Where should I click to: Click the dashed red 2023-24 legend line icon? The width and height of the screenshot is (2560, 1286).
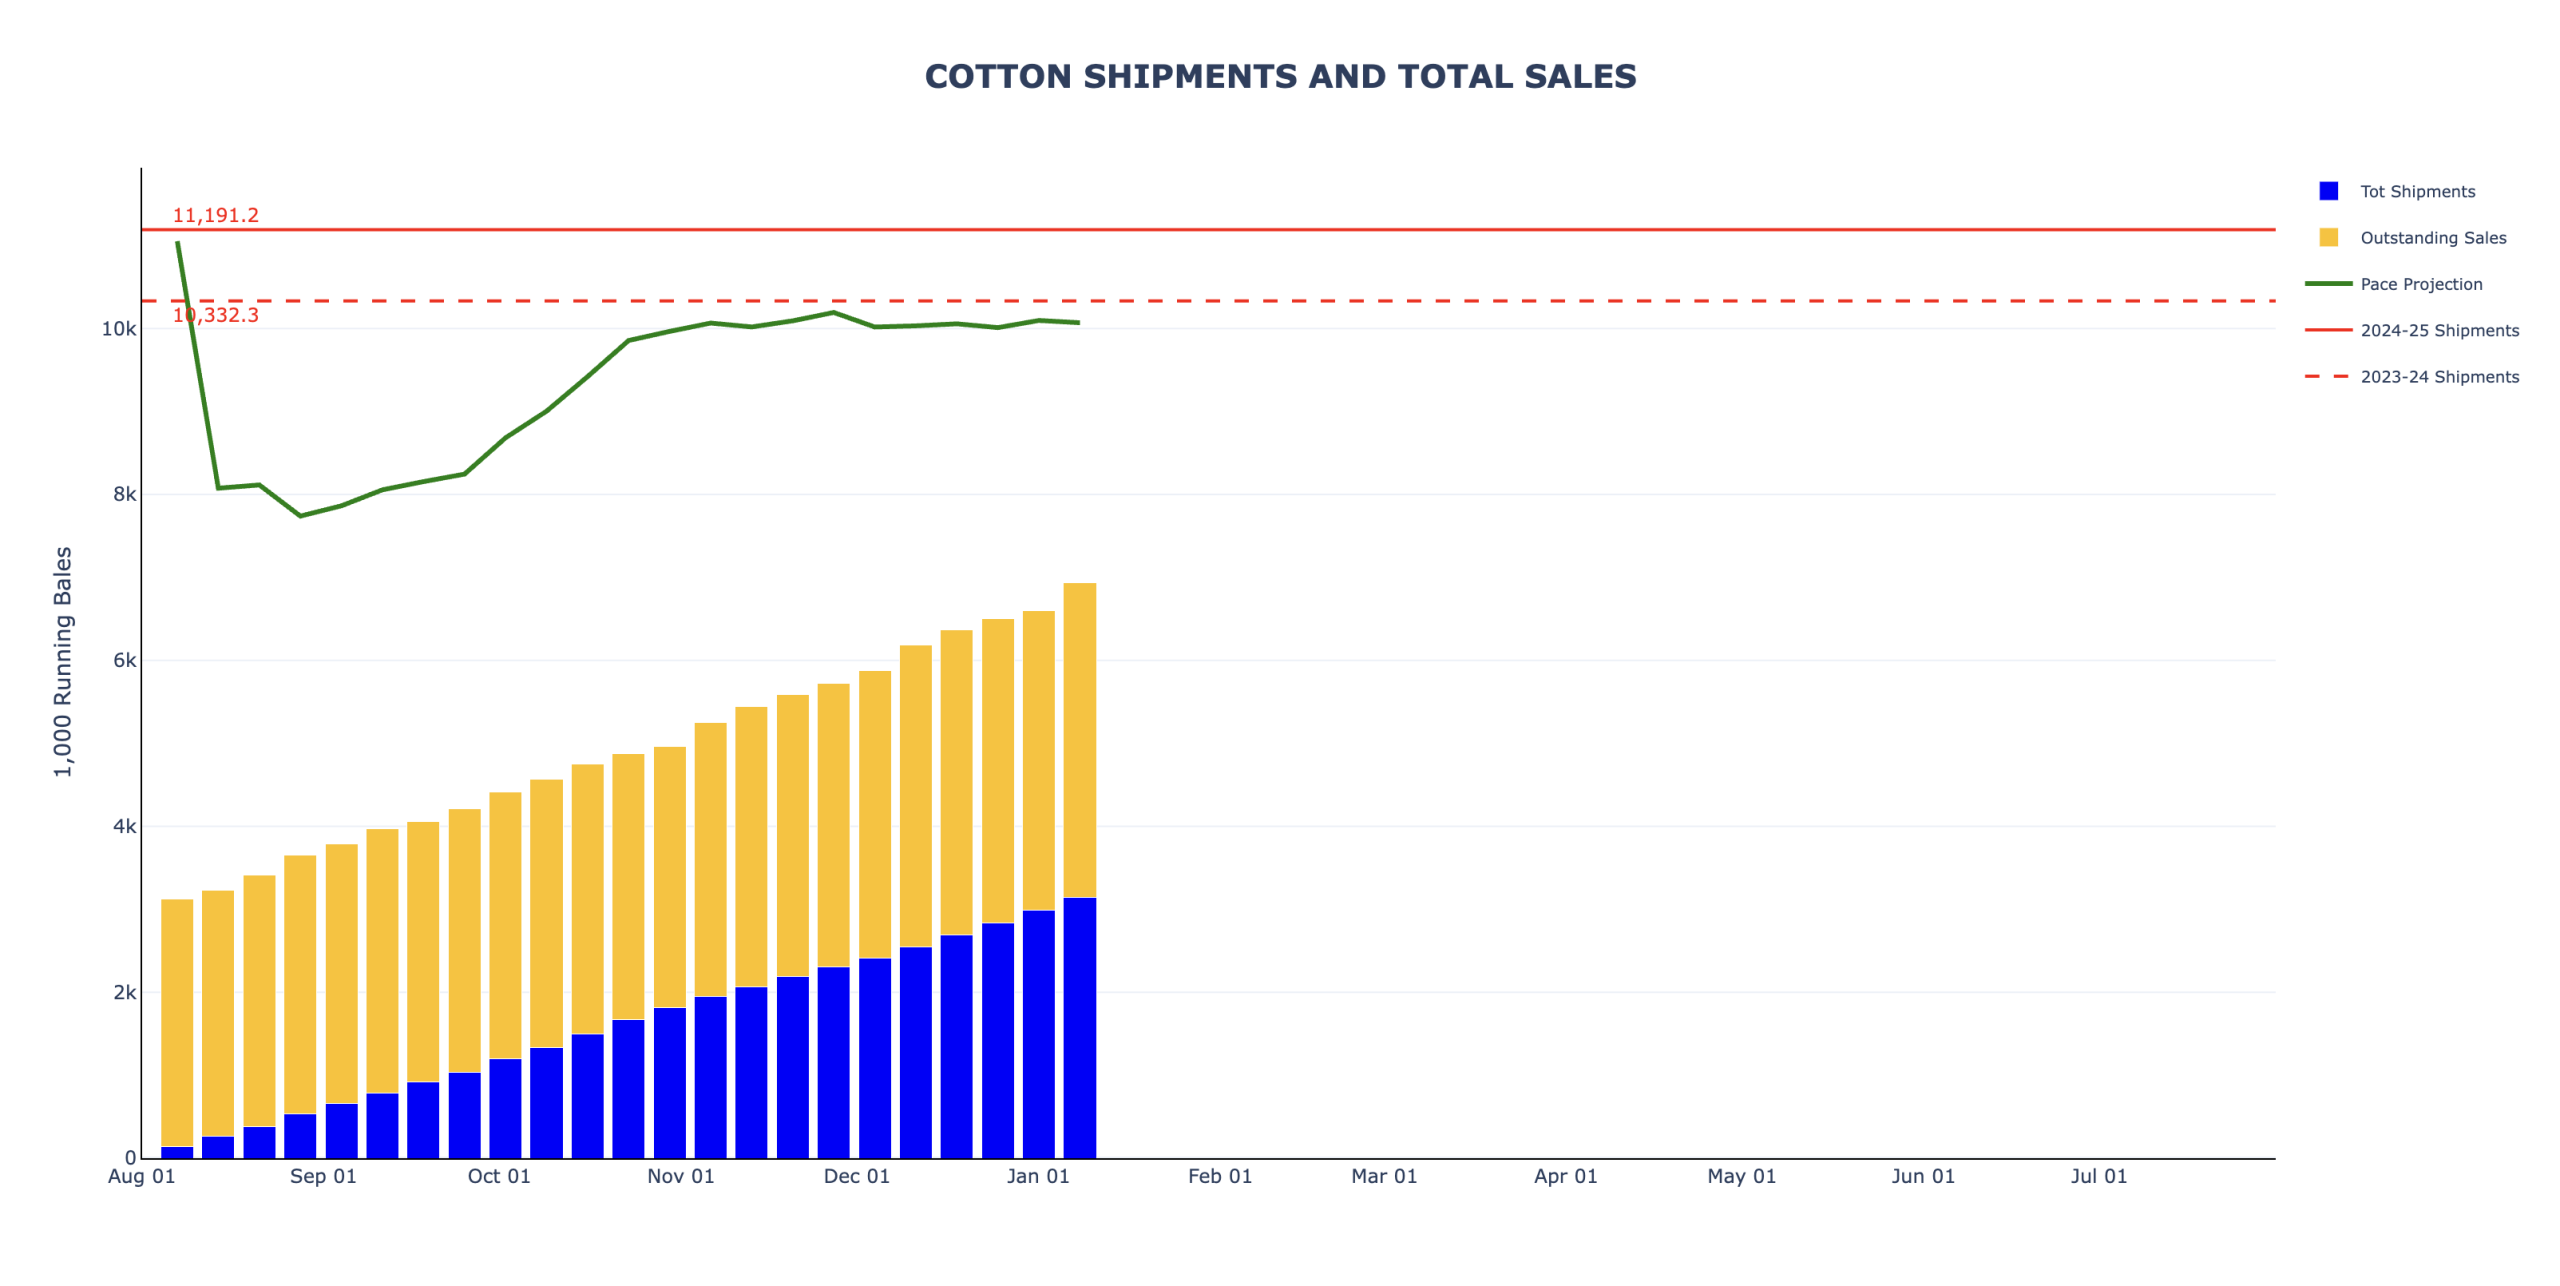2327,376
